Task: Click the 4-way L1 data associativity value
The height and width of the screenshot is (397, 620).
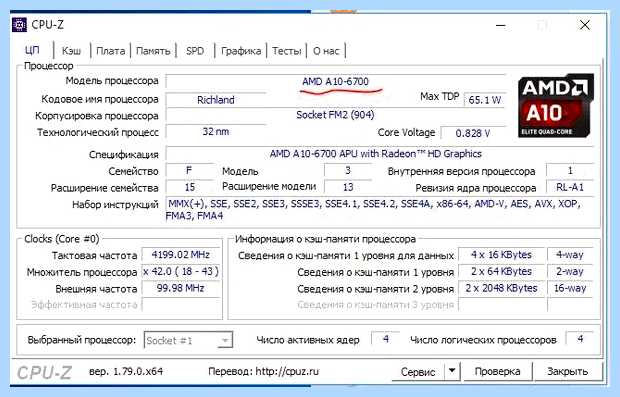Action: (570, 255)
